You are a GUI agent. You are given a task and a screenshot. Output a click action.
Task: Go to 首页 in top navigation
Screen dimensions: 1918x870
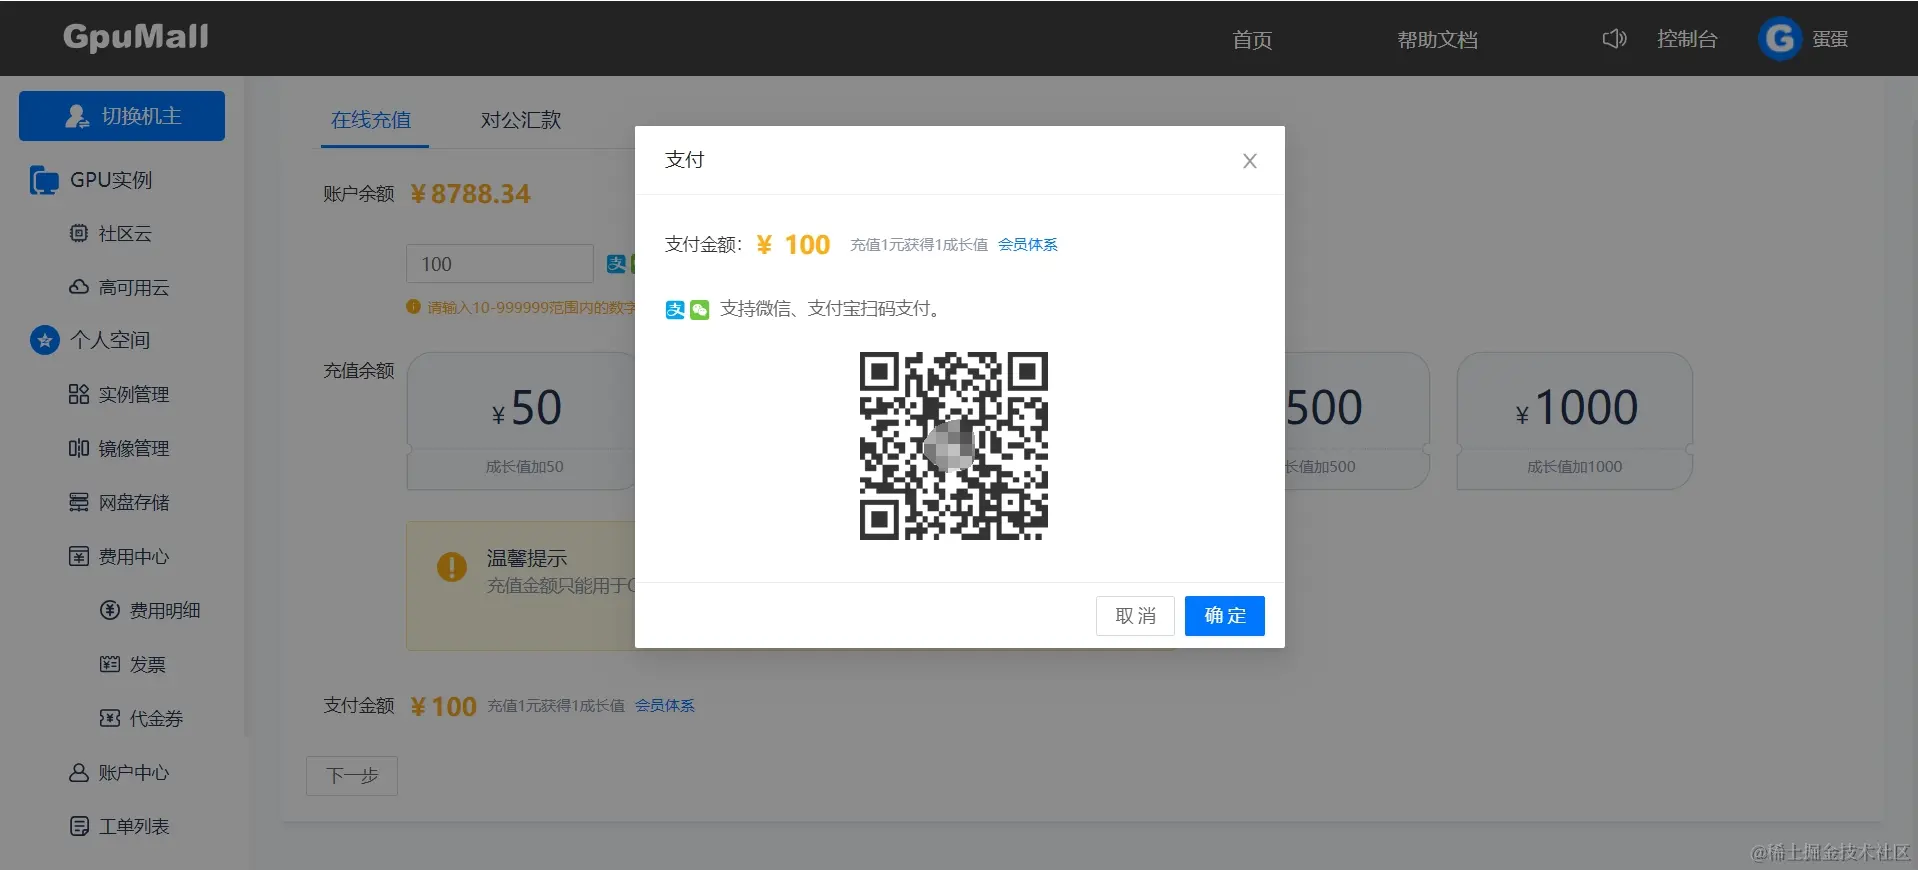click(1252, 40)
